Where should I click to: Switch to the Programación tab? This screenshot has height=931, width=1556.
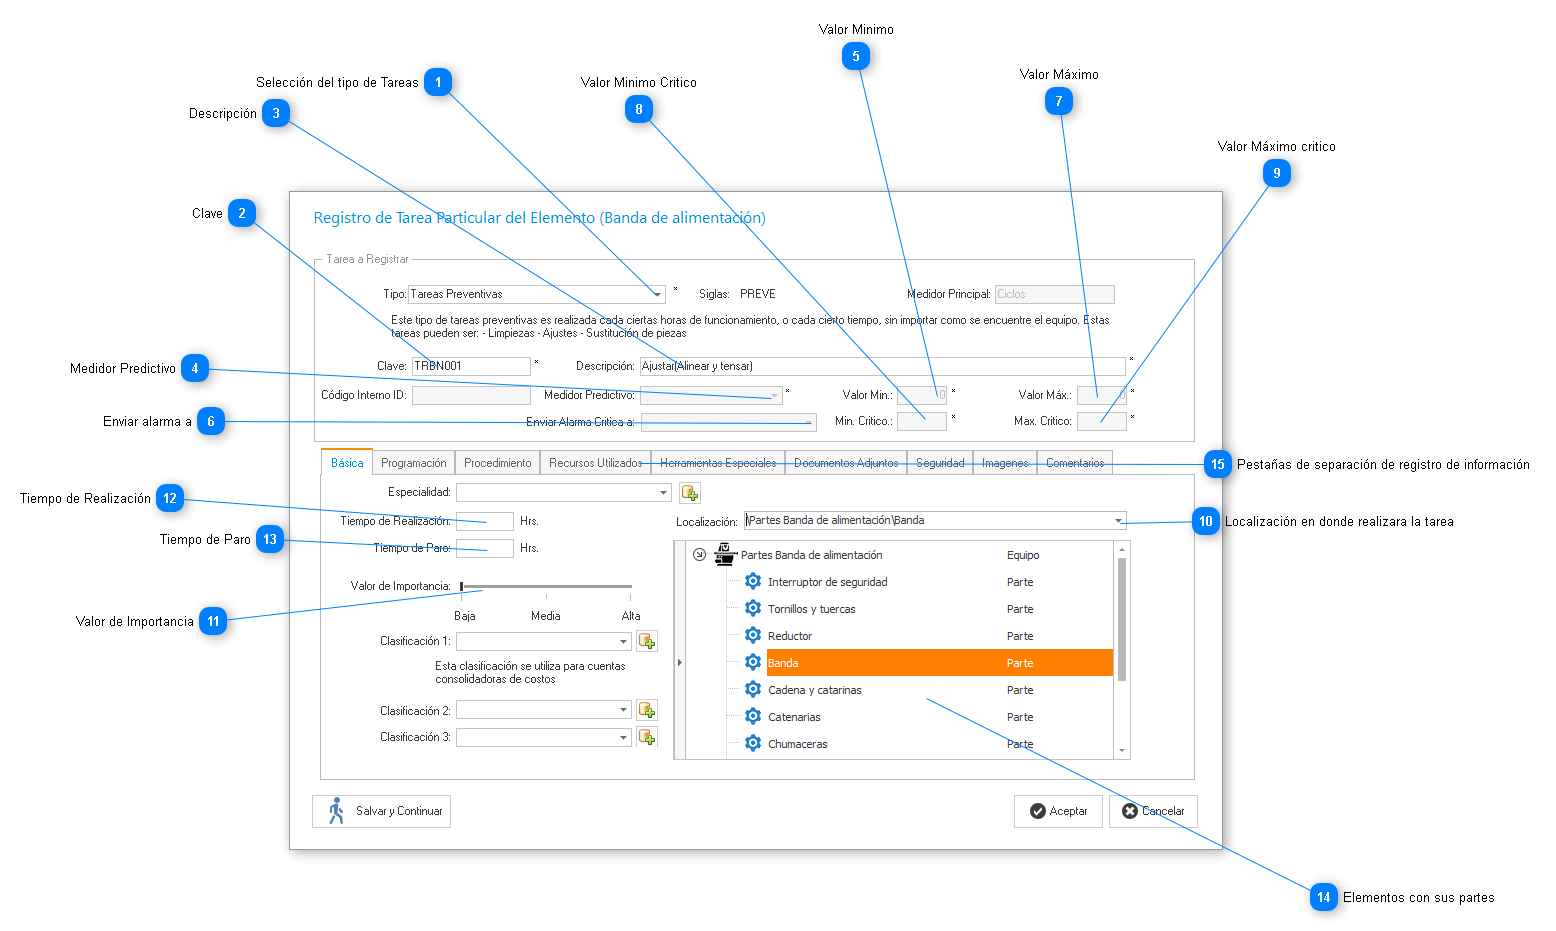pyautogui.click(x=413, y=463)
